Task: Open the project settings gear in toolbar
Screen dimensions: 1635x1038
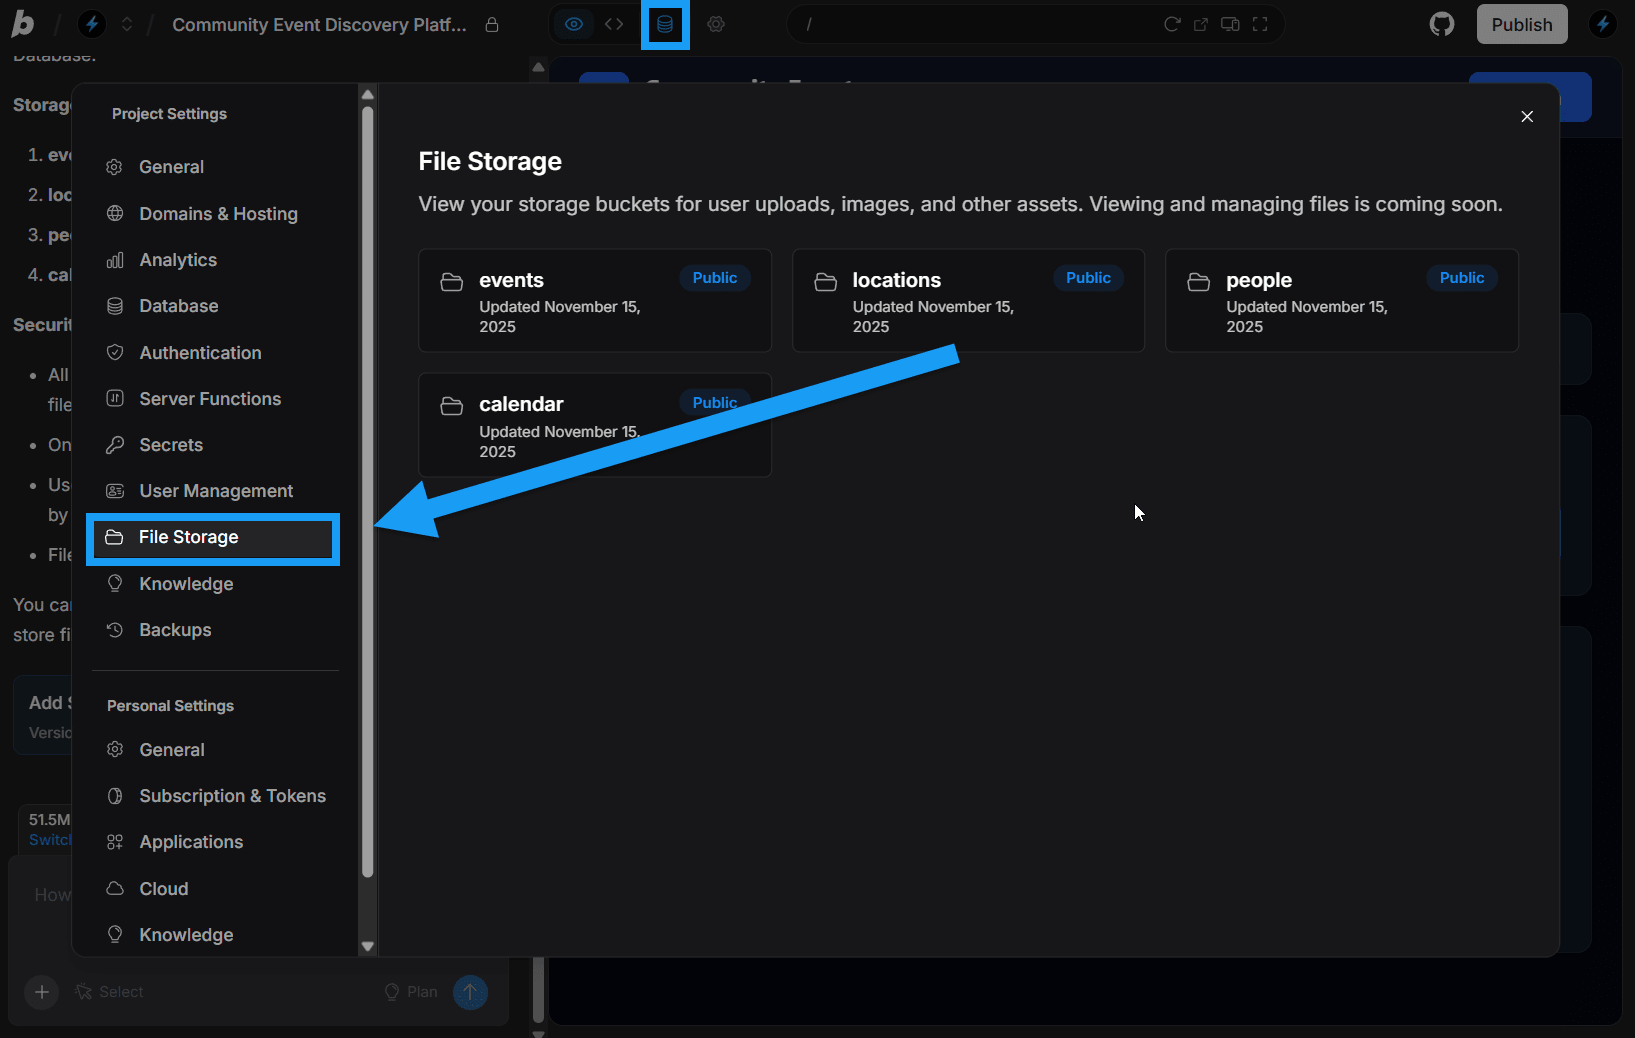Action: pyautogui.click(x=716, y=24)
